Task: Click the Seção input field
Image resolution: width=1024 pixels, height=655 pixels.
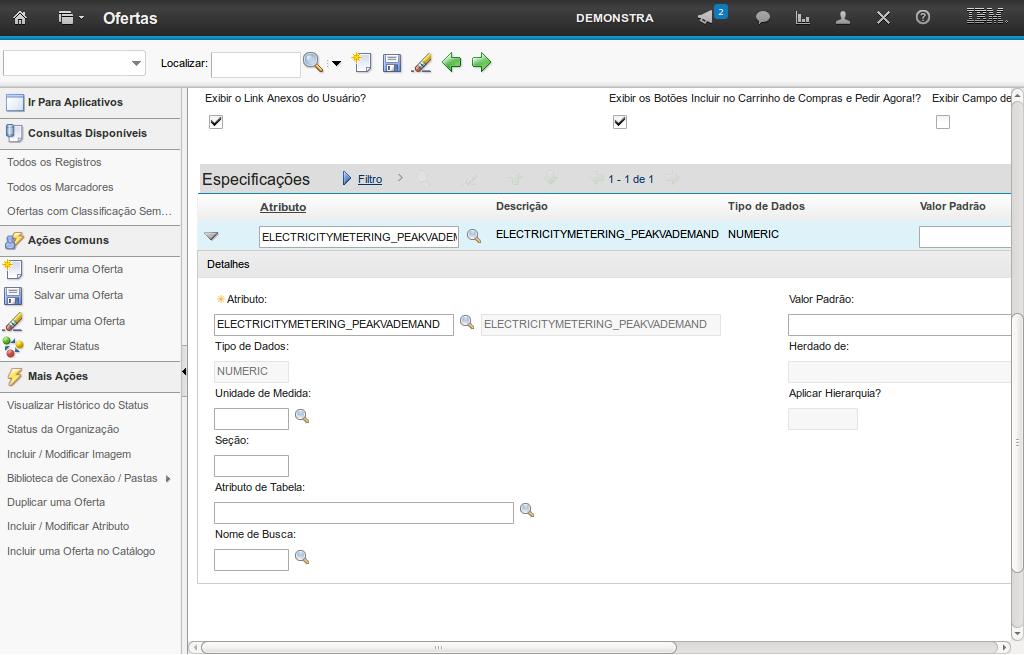Action: [x=251, y=466]
